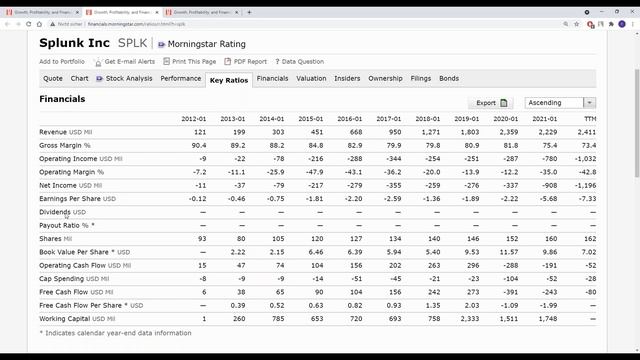
Task: Switch to the first browser tab
Action: (42, 12)
